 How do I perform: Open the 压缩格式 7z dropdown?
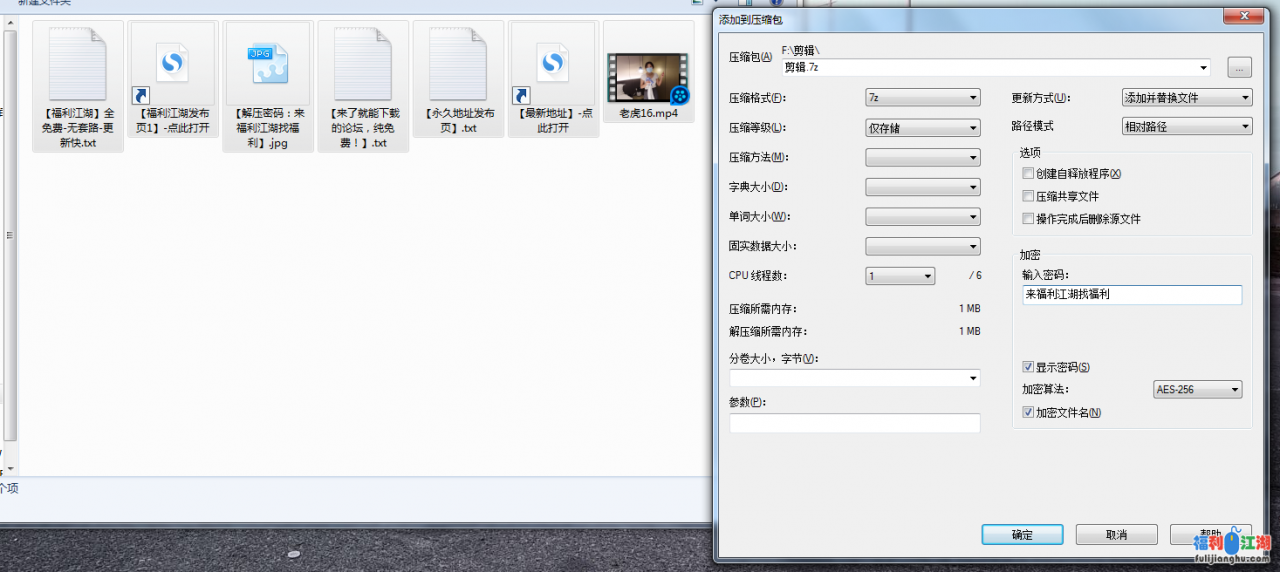922,98
